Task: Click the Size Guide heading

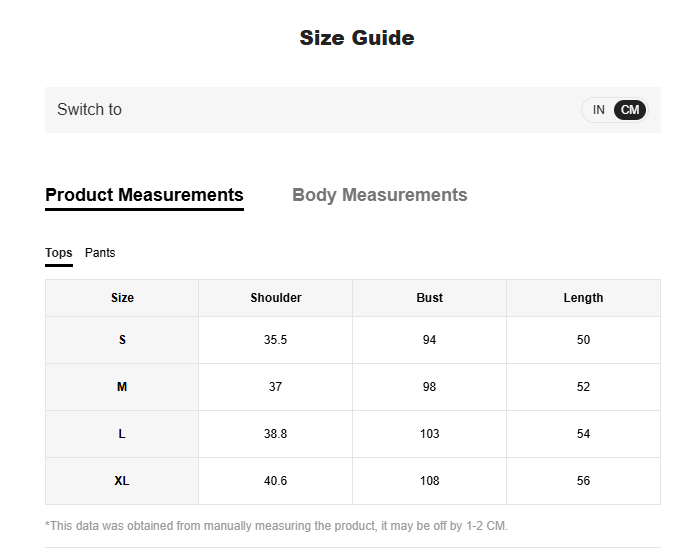Action: coord(357,38)
